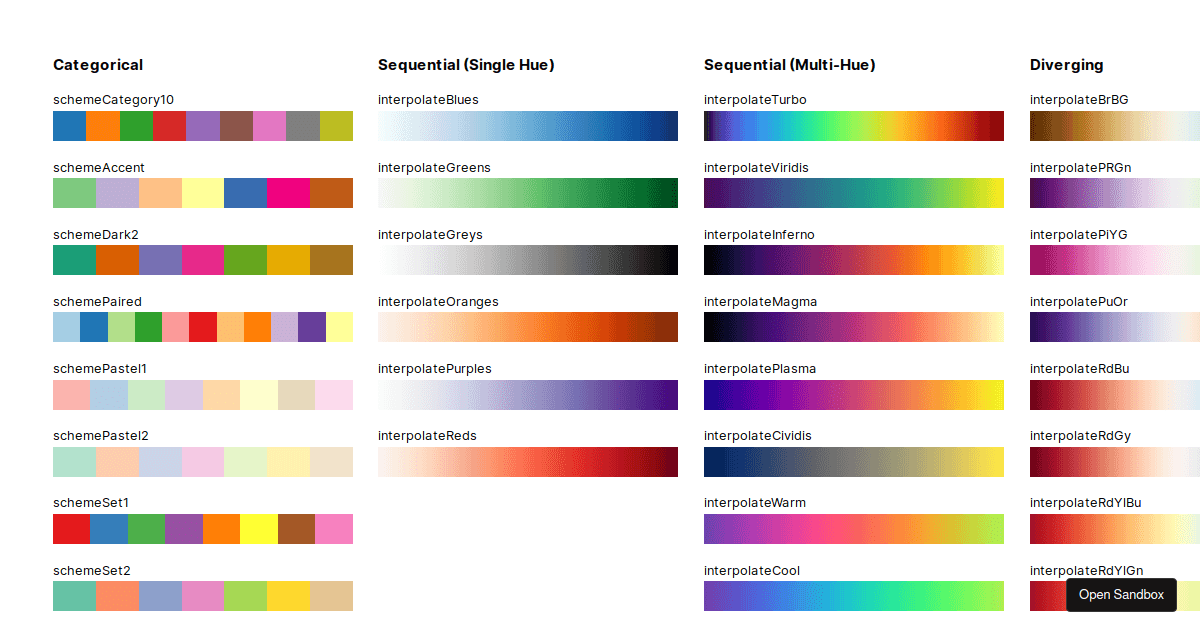Click the schemeCategory10 color bar
This screenshot has height=630, width=1200.
pyautogui.click(x=203, y=126)
